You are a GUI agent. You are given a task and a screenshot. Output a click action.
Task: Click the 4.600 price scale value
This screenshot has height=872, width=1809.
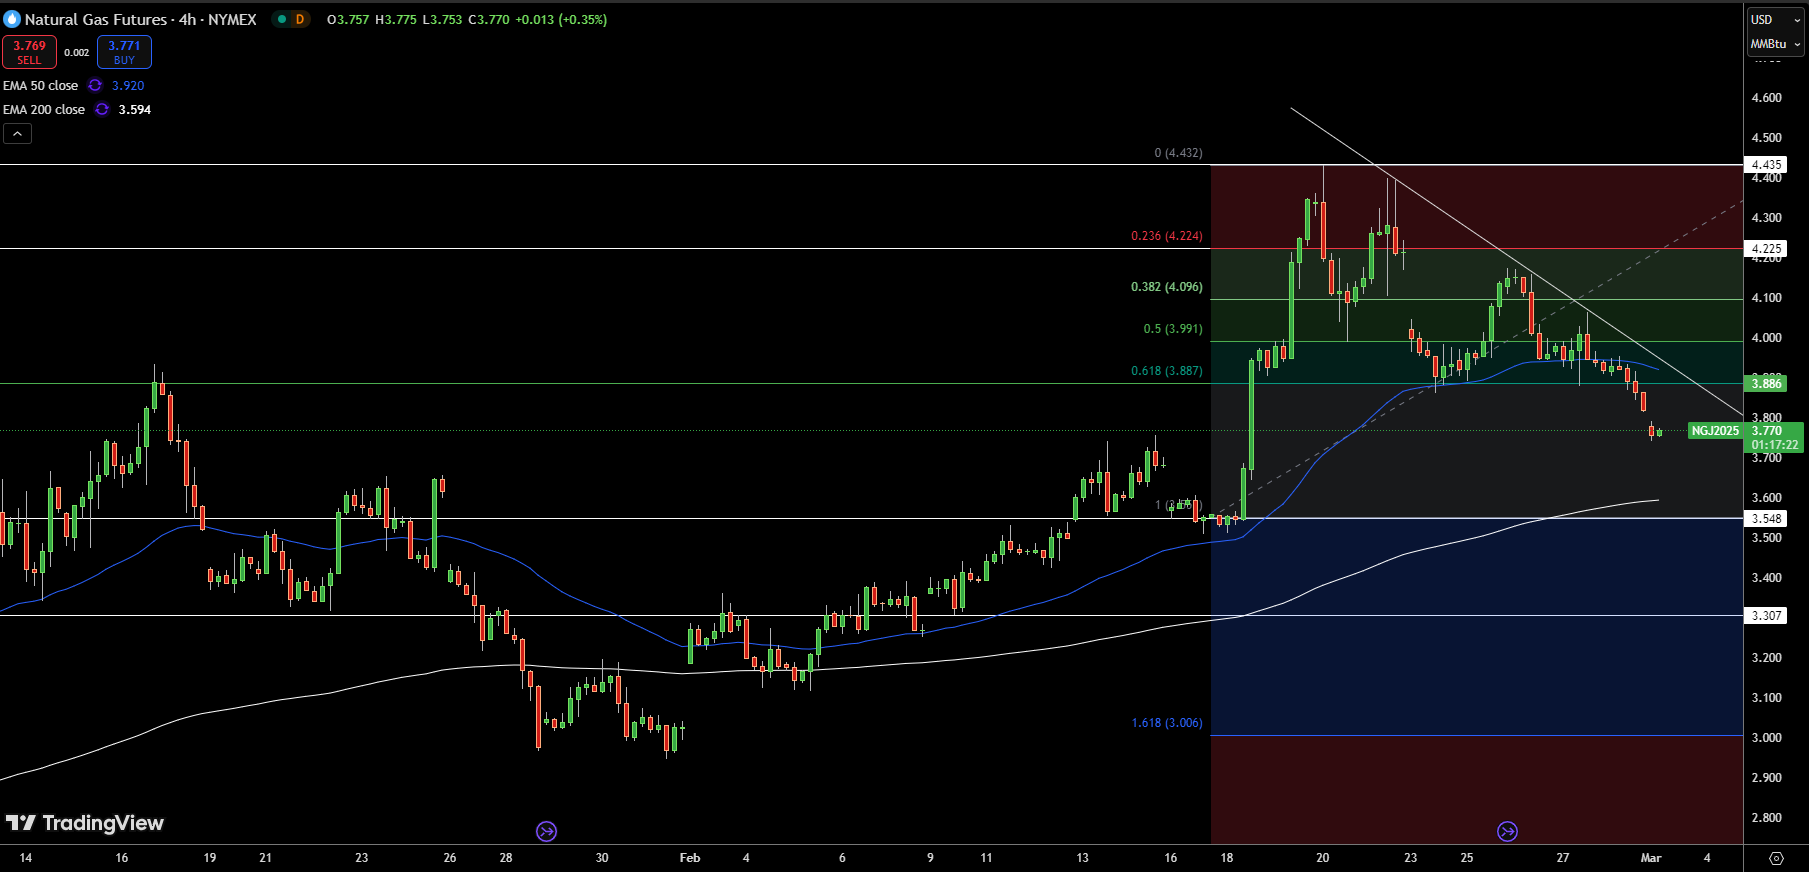click(x=1767, y=98)
